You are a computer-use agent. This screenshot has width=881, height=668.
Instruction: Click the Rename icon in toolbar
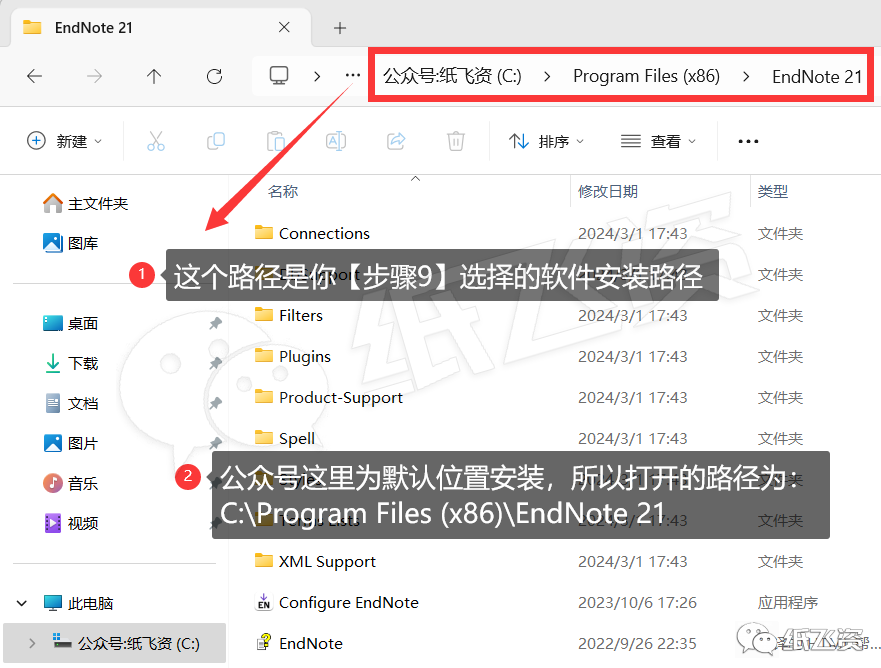click(335, 141)
